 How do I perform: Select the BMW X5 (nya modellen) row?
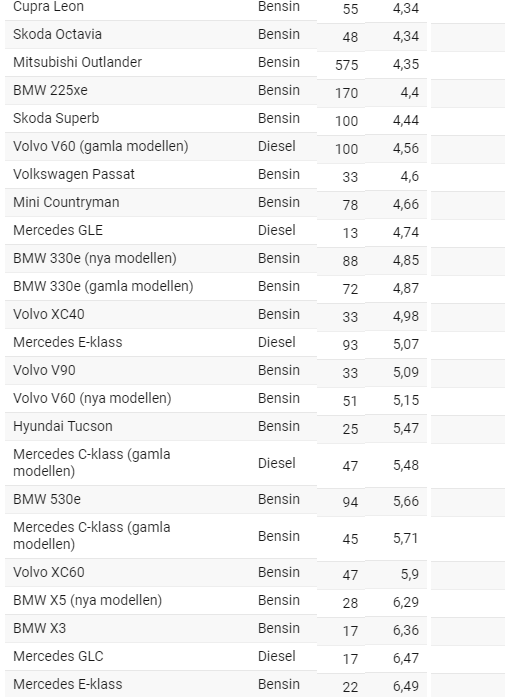(x=216, y=600)
